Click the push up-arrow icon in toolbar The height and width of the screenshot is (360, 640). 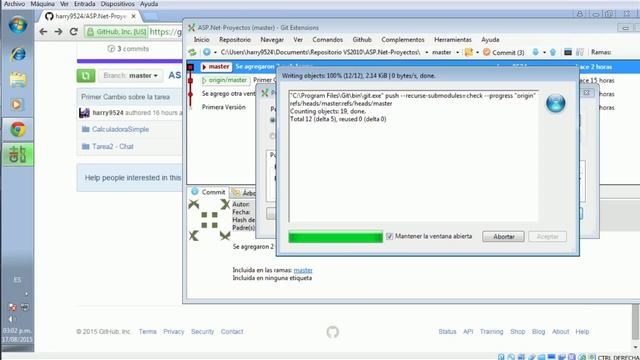[553, 52]
